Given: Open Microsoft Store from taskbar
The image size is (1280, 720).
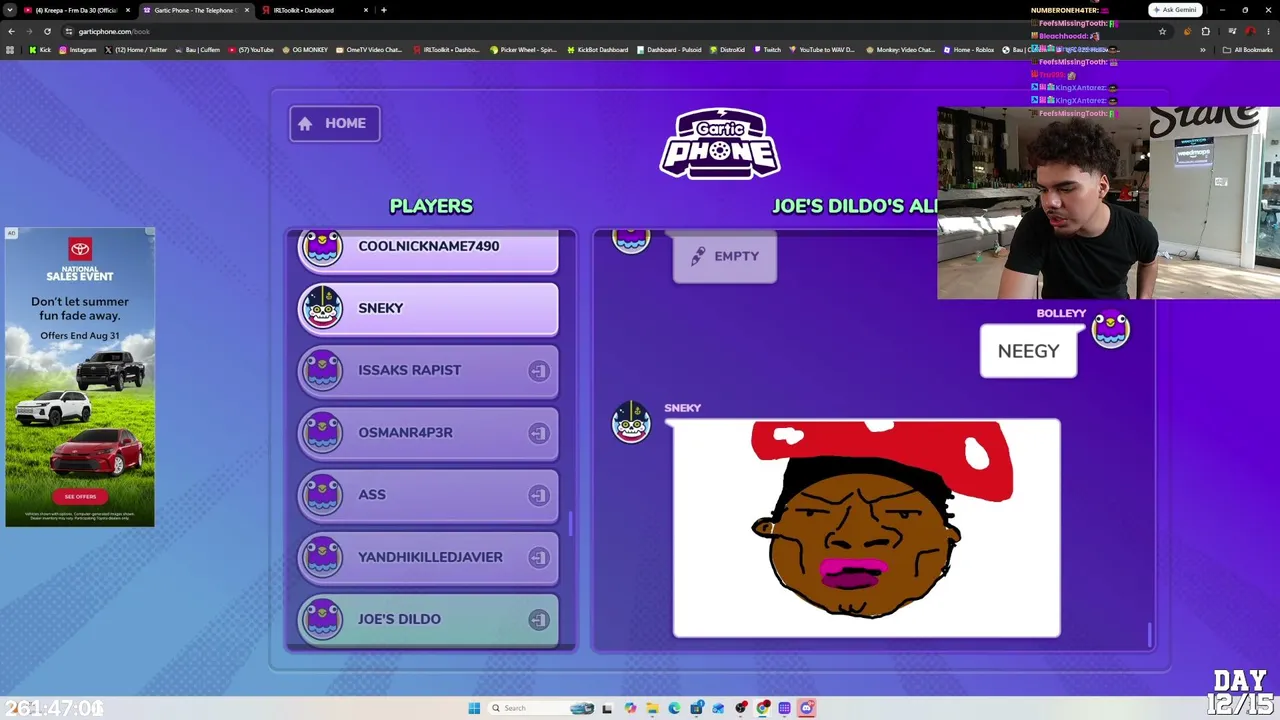Looking at the screenshot, I should pos(696,708).
